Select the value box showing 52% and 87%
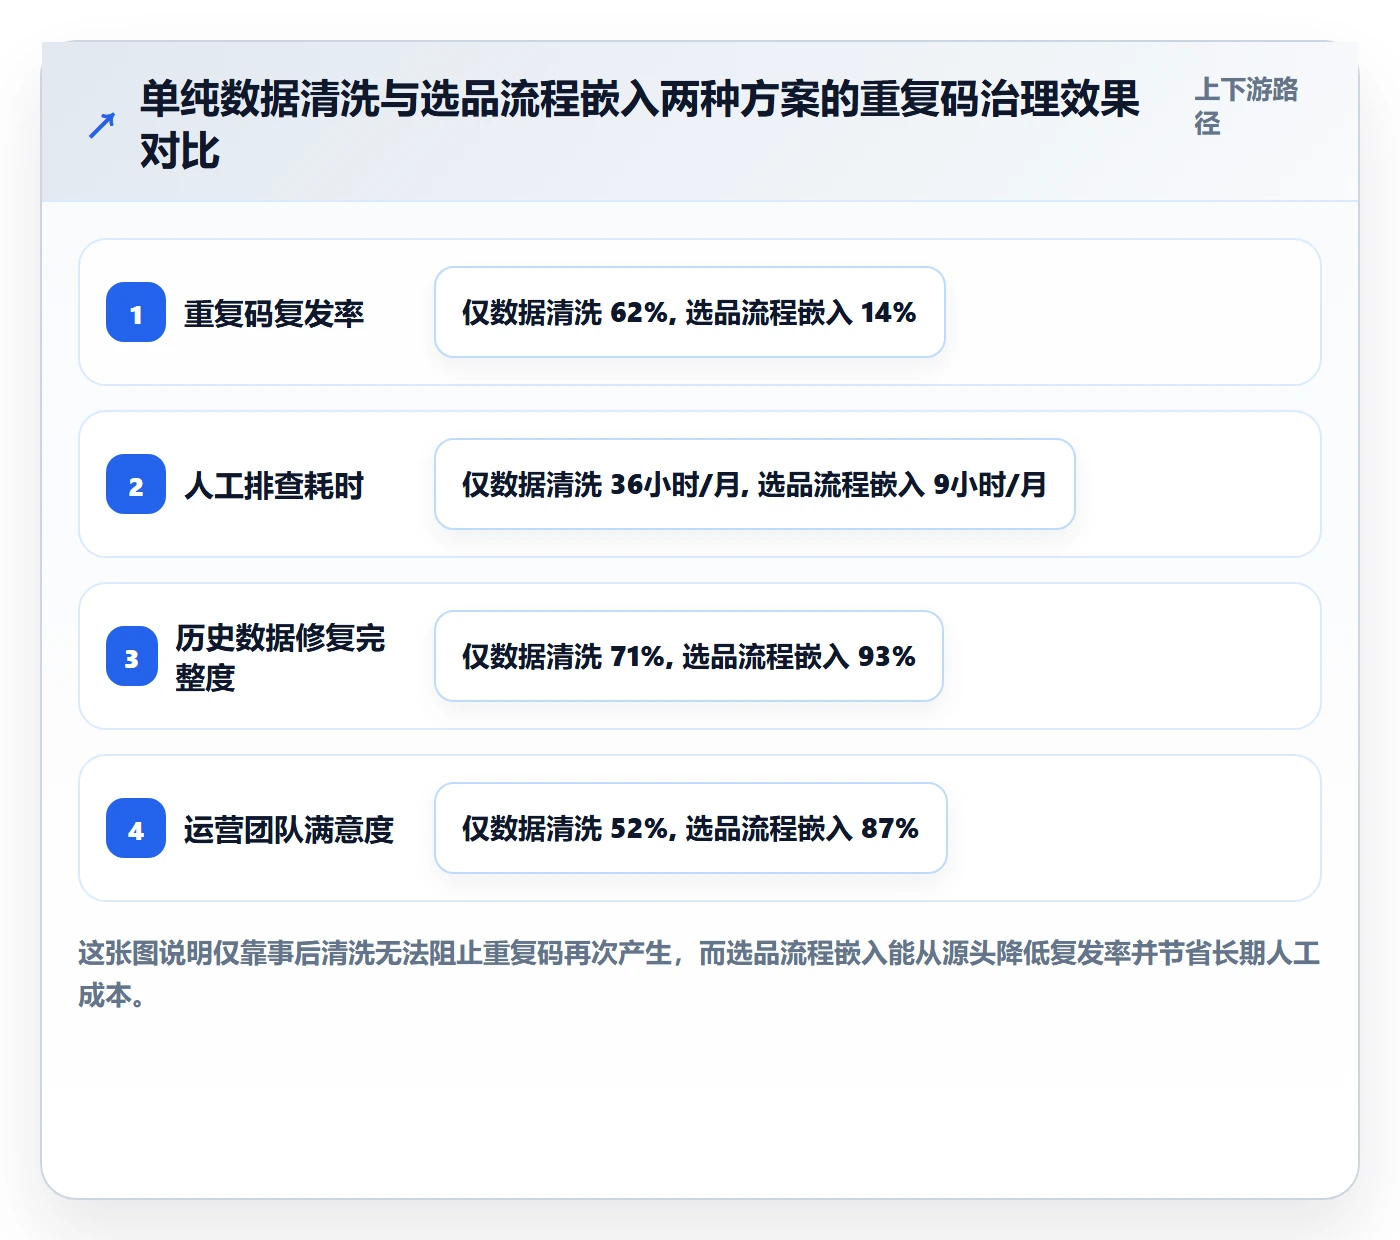The height and width of the screenshot is (1240, 1400). click(691, 828)
